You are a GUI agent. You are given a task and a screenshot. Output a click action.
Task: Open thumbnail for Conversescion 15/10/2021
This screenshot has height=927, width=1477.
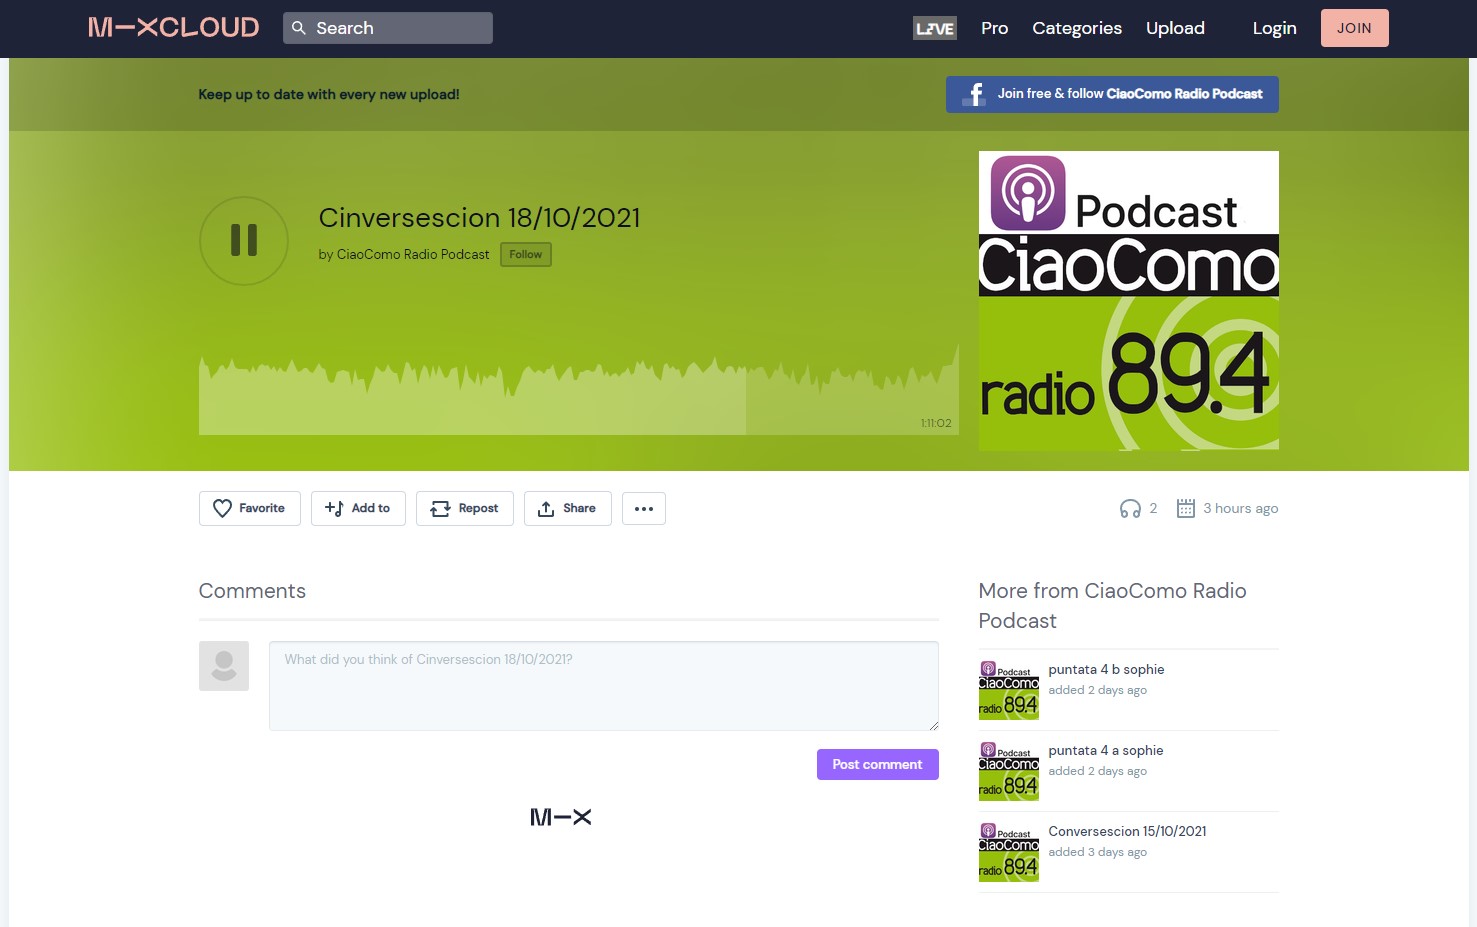[1009, 852]
